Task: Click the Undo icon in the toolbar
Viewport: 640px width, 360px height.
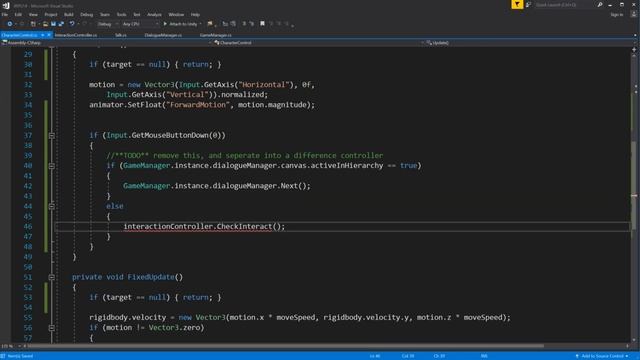Action: point(72,24)
